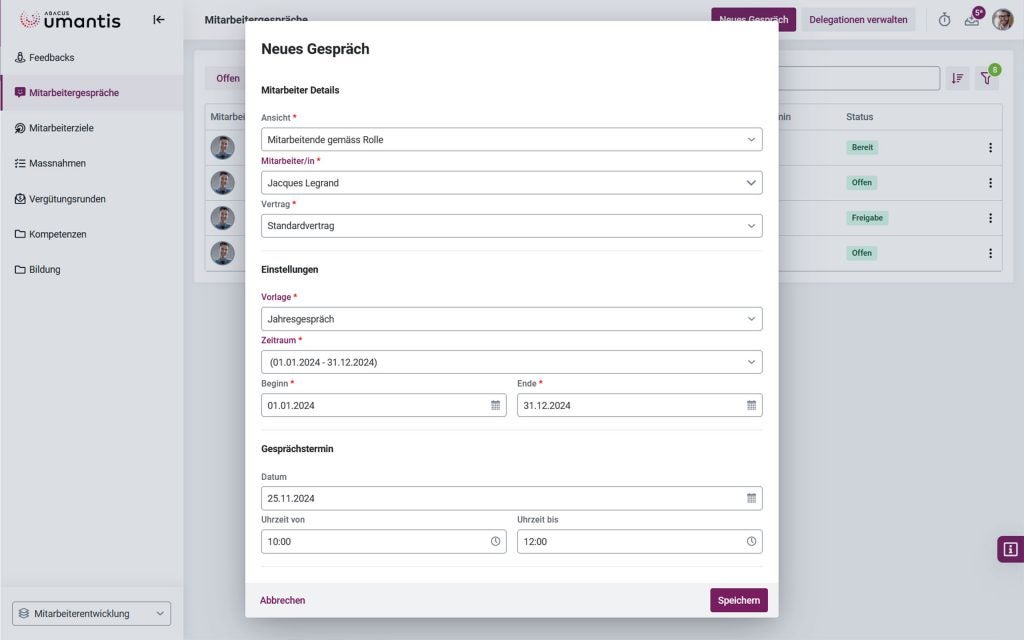This screenshot has width=1024, height=640.
Task: Click the Uhrzeit bis time field
Action: point(630,541)
